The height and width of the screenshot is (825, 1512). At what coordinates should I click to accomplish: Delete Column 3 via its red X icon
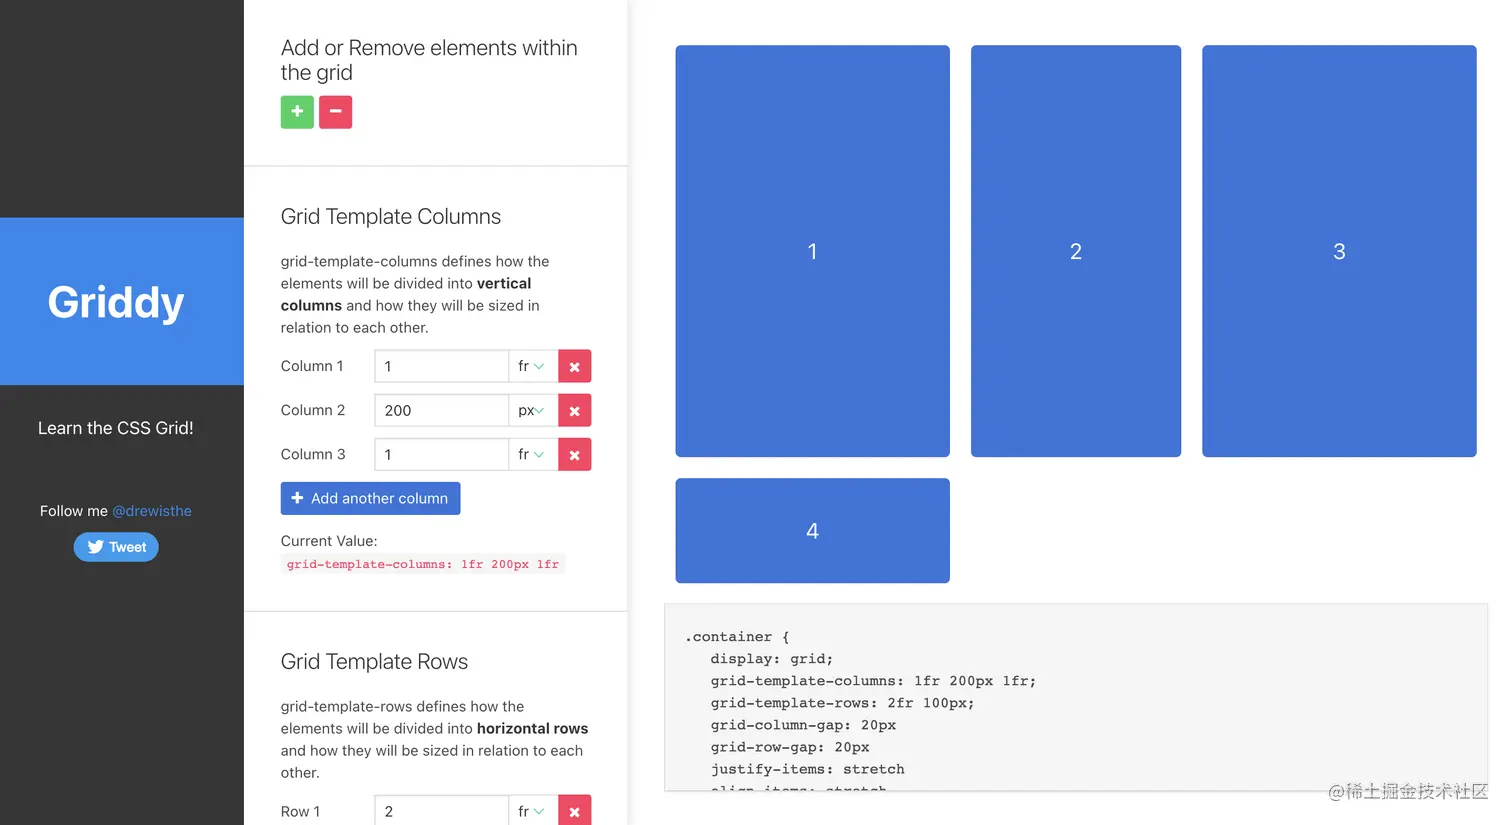point(574,454)
